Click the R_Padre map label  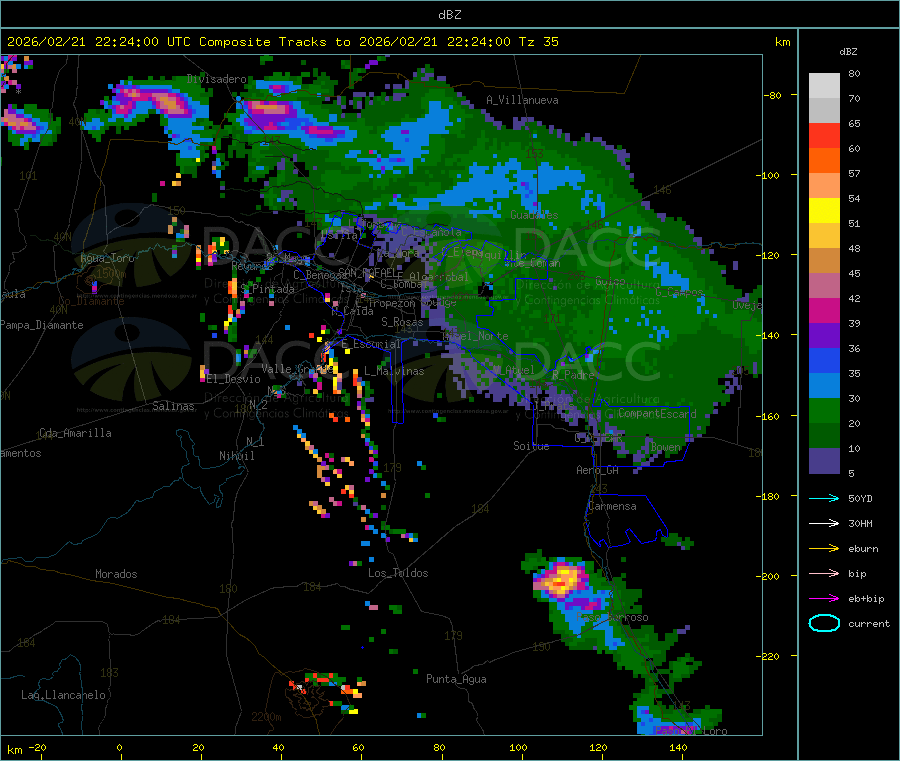point(573,375)
